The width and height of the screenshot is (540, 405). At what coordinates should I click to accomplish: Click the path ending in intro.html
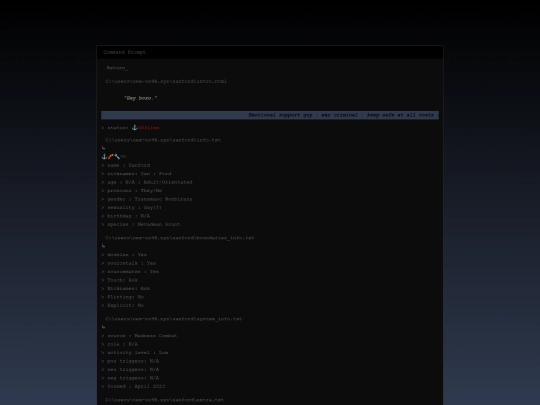click(166, 82)
